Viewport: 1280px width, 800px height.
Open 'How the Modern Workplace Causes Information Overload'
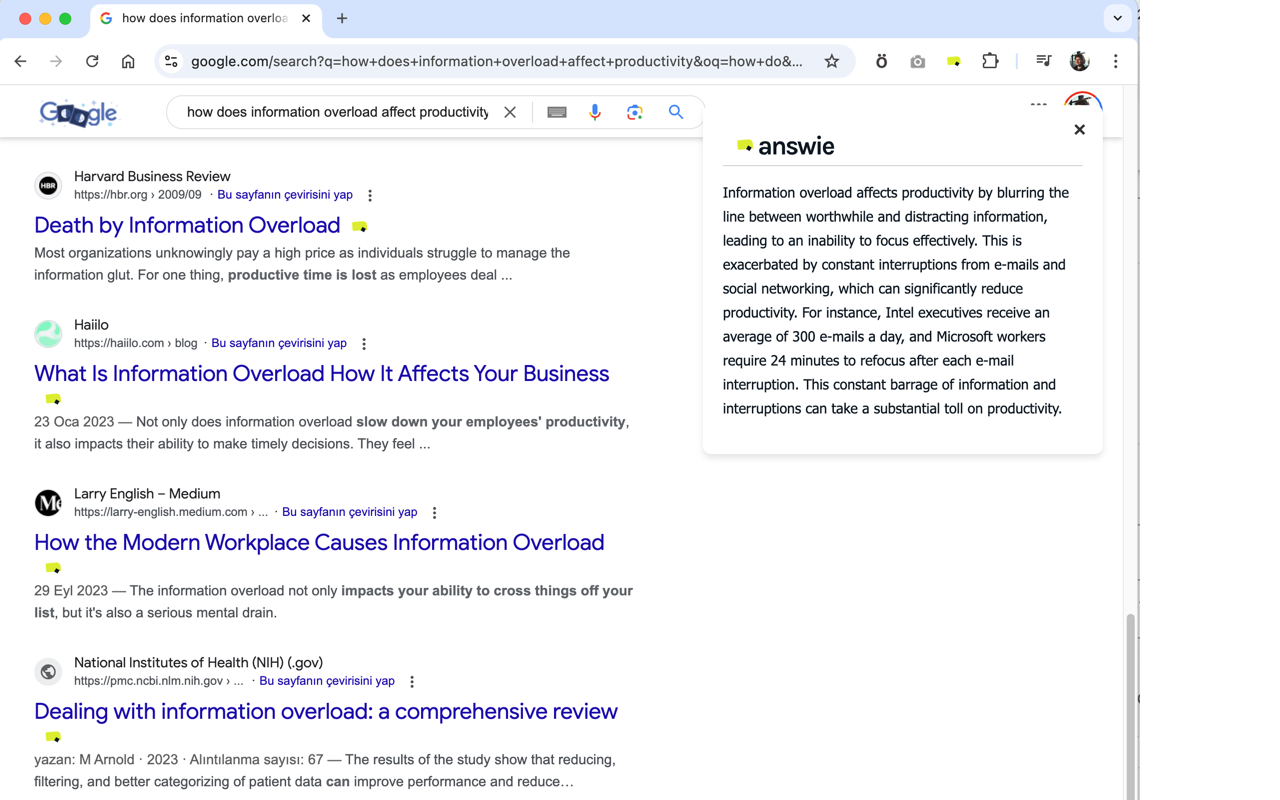tap(319, 542)
